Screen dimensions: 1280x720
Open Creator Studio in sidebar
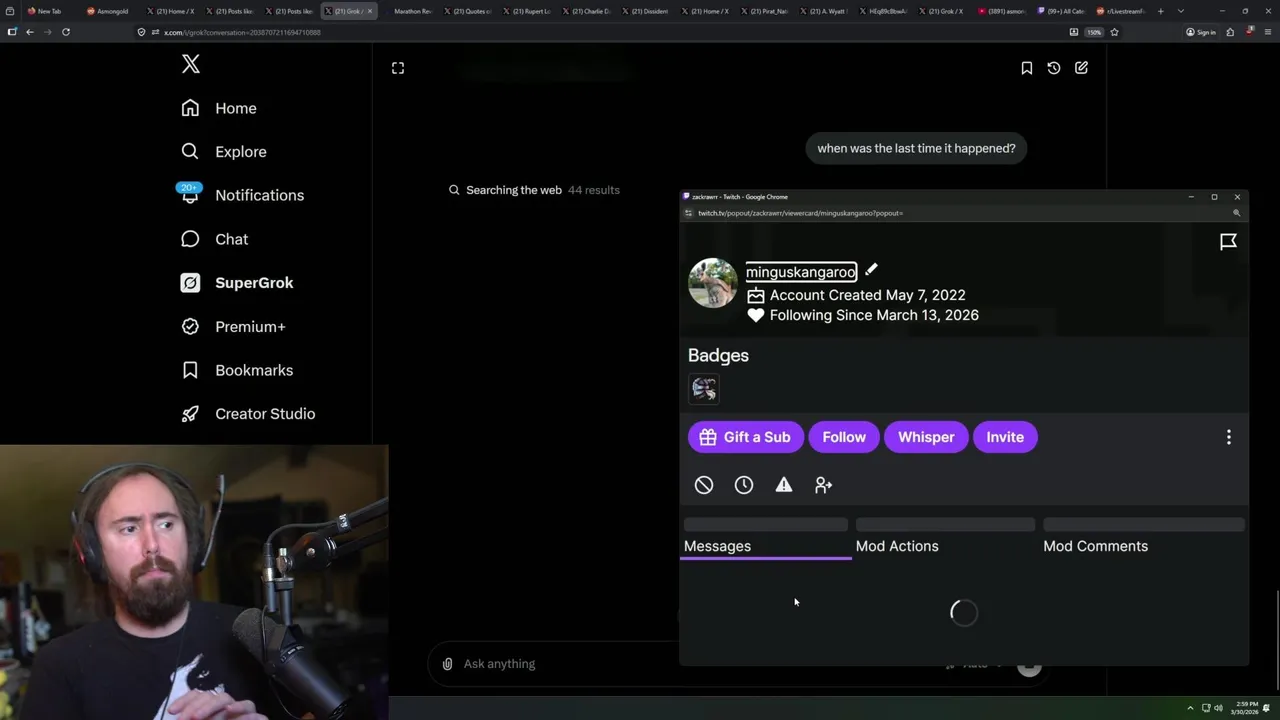[x=248, y=414]
